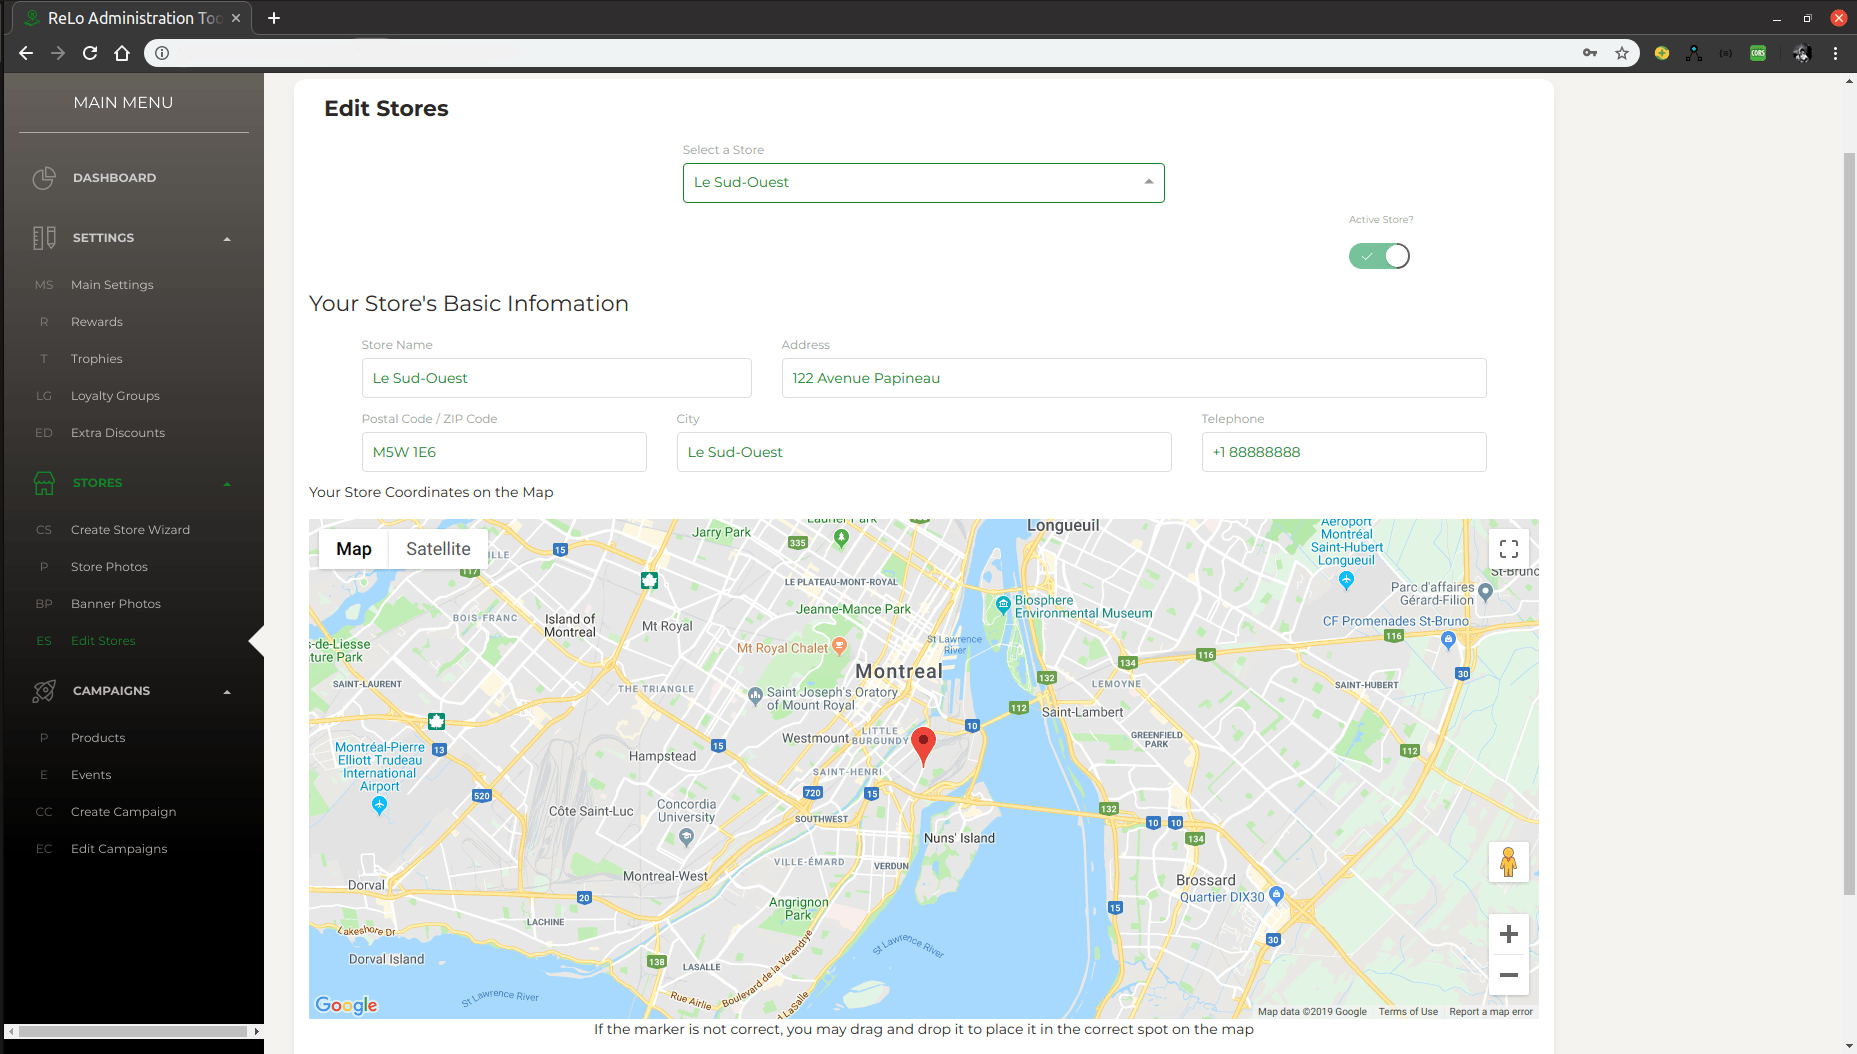Select Edit Campaigns in the sidebar menu
1857x1054 pixels.
point(119,848)
